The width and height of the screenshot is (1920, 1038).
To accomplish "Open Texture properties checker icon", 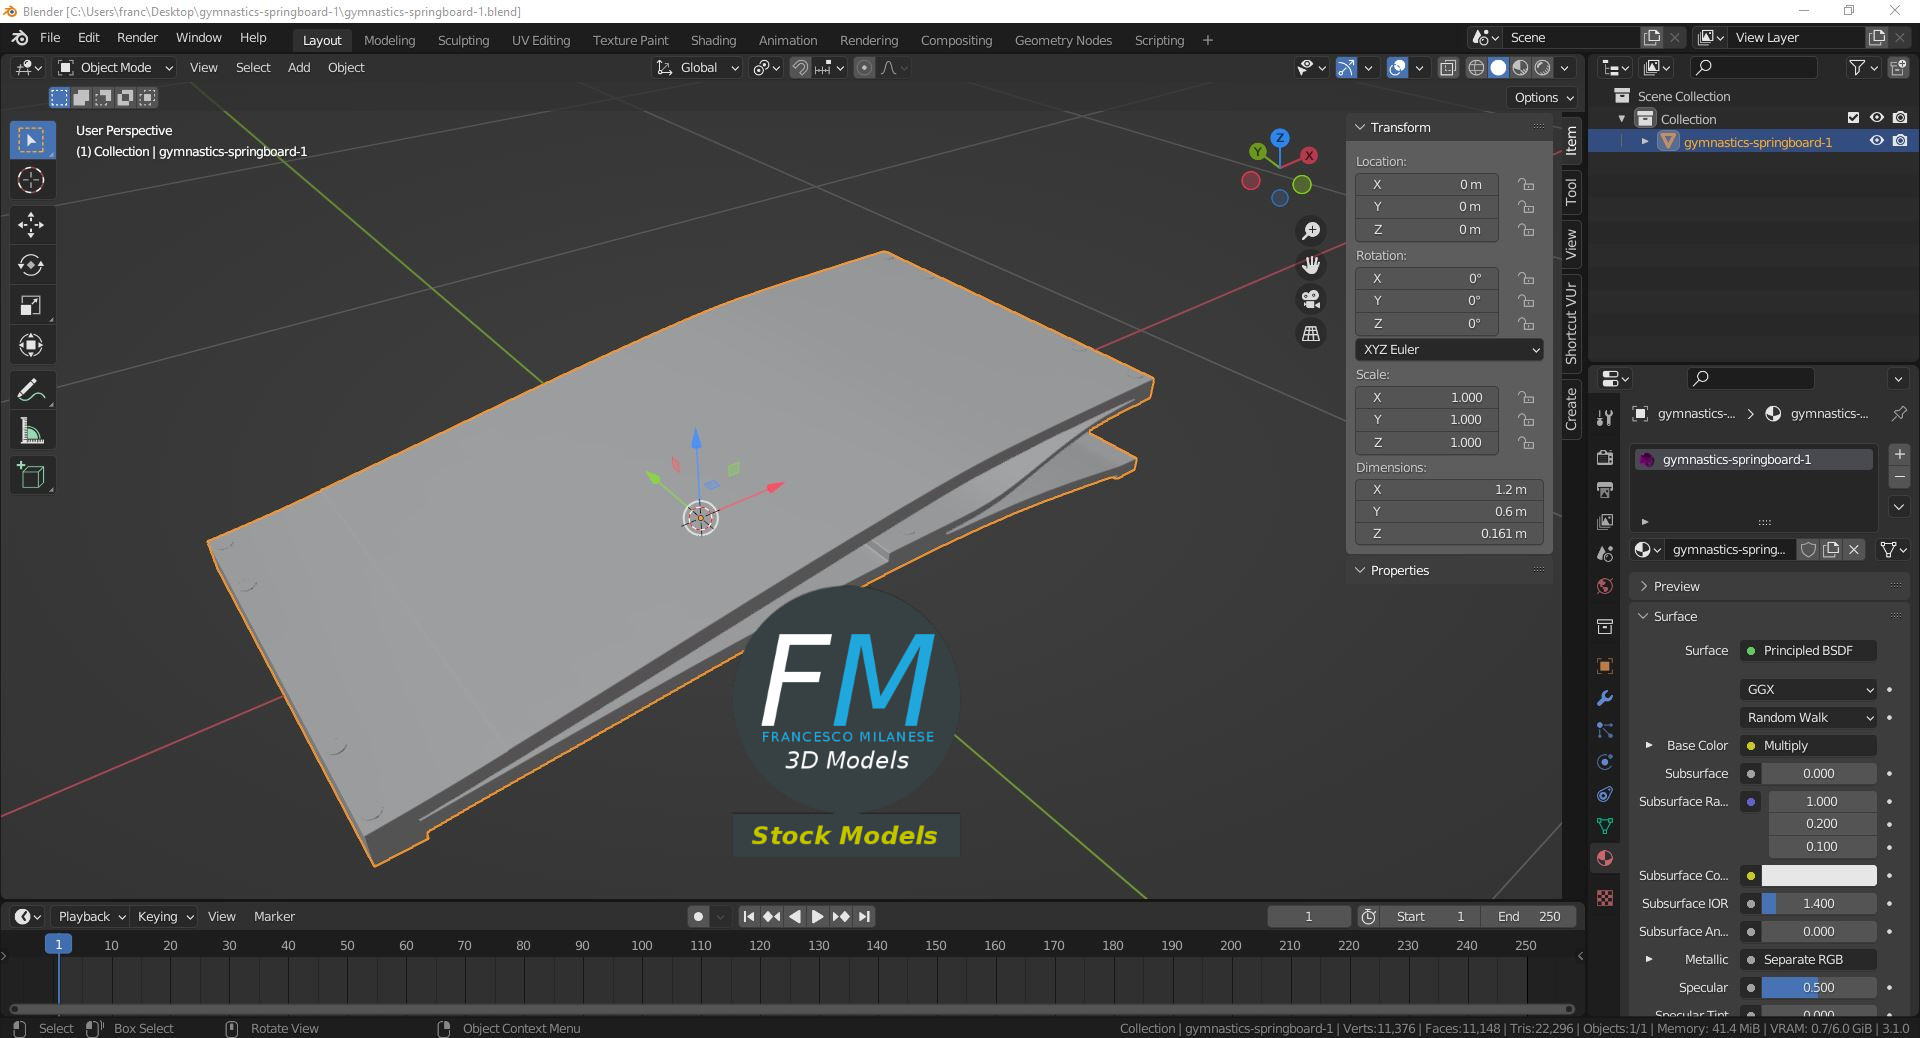I will [x=1605, y=898].
